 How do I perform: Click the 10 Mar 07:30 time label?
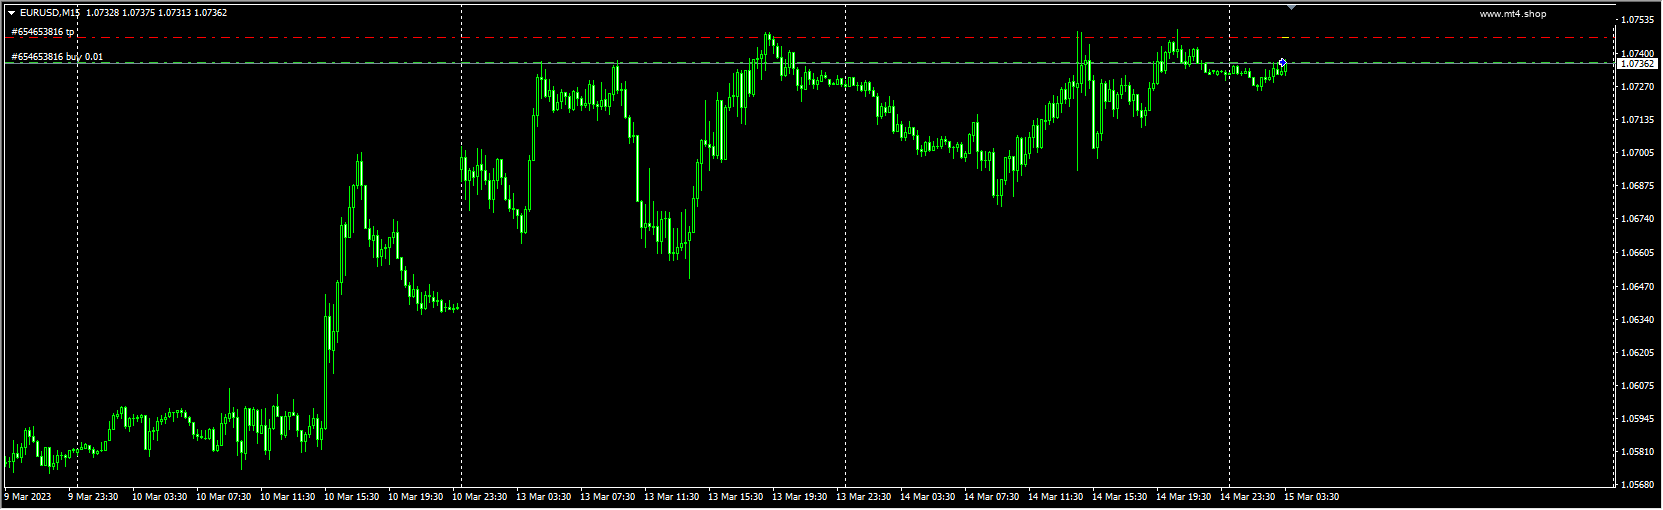click(x=223, y=497)
